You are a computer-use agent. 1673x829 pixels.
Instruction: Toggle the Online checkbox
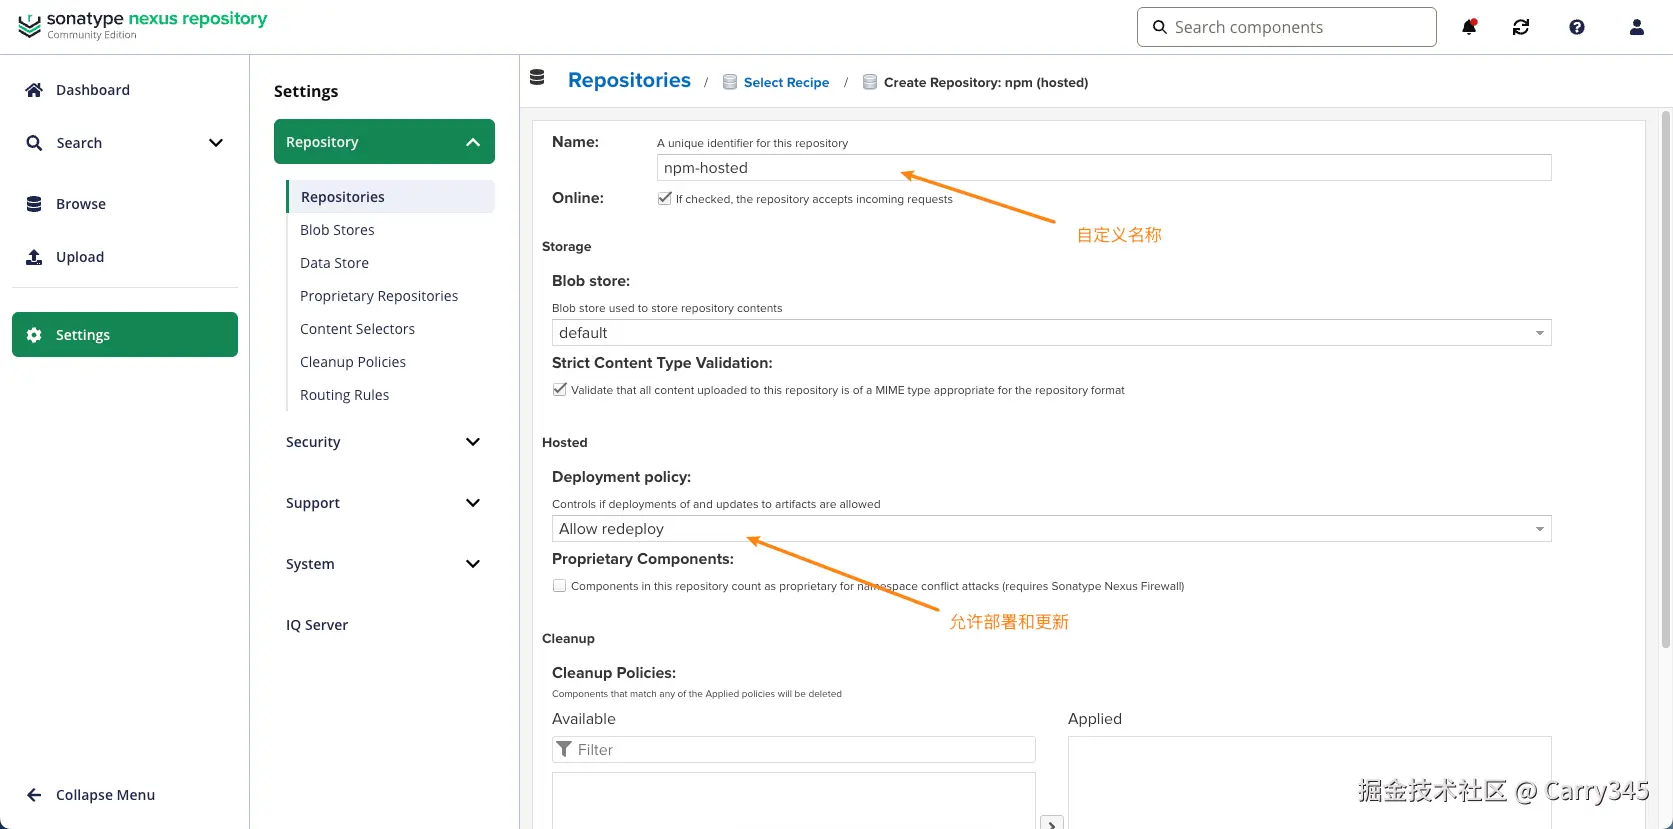(664, 198)
